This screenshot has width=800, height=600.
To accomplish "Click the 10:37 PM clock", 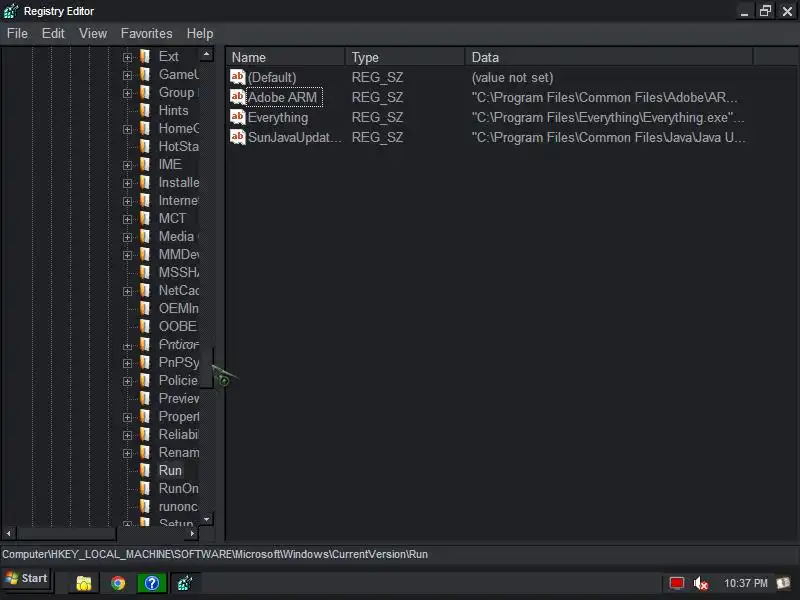I will [745, 583].
